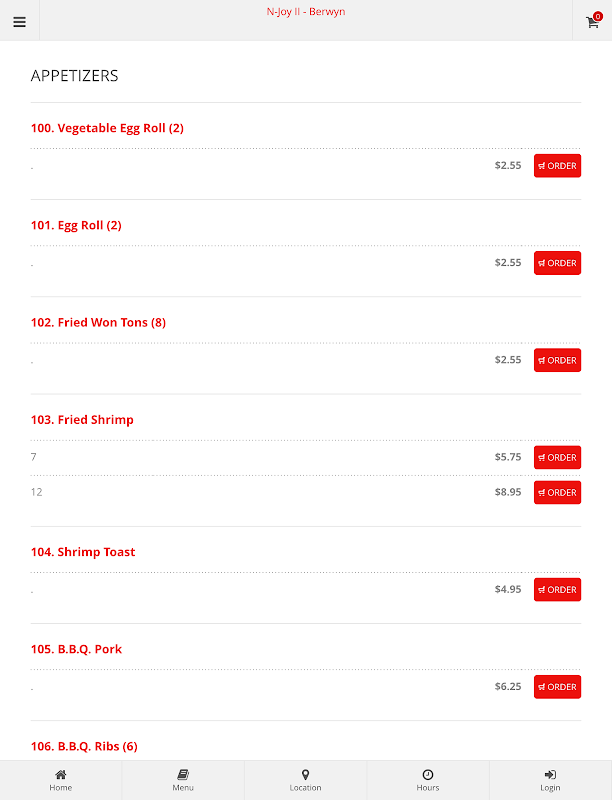View opening Hours

click(428, 780)
